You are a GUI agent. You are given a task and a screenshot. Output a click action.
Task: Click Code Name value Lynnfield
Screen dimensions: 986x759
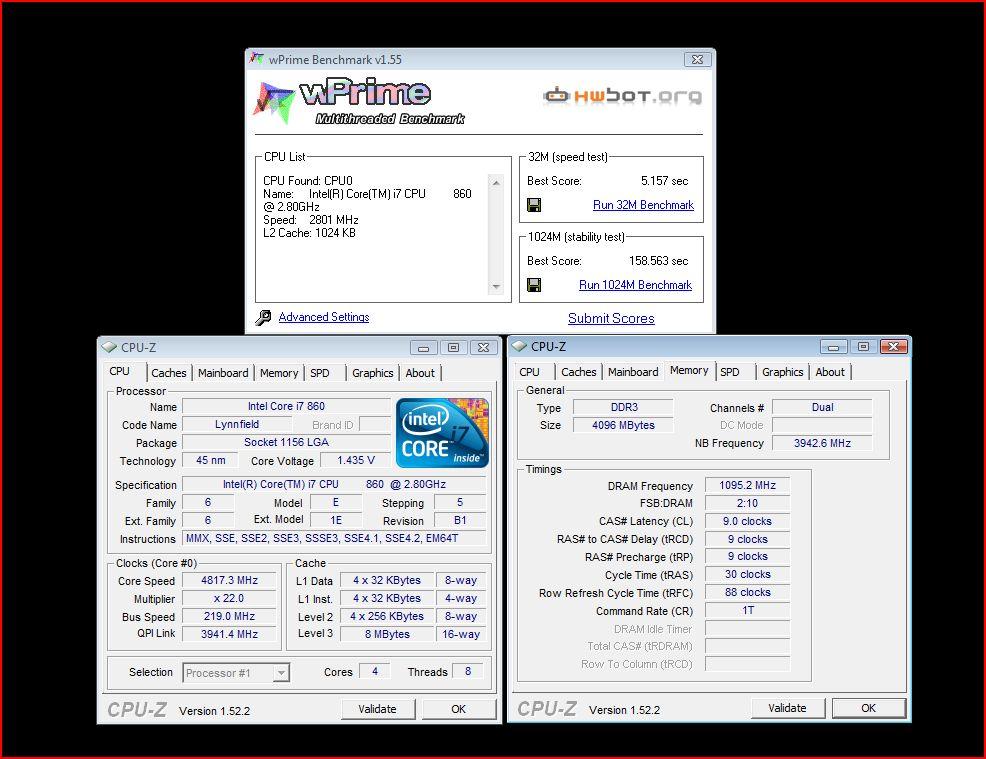pyautogui.click(x=236, y=424)
